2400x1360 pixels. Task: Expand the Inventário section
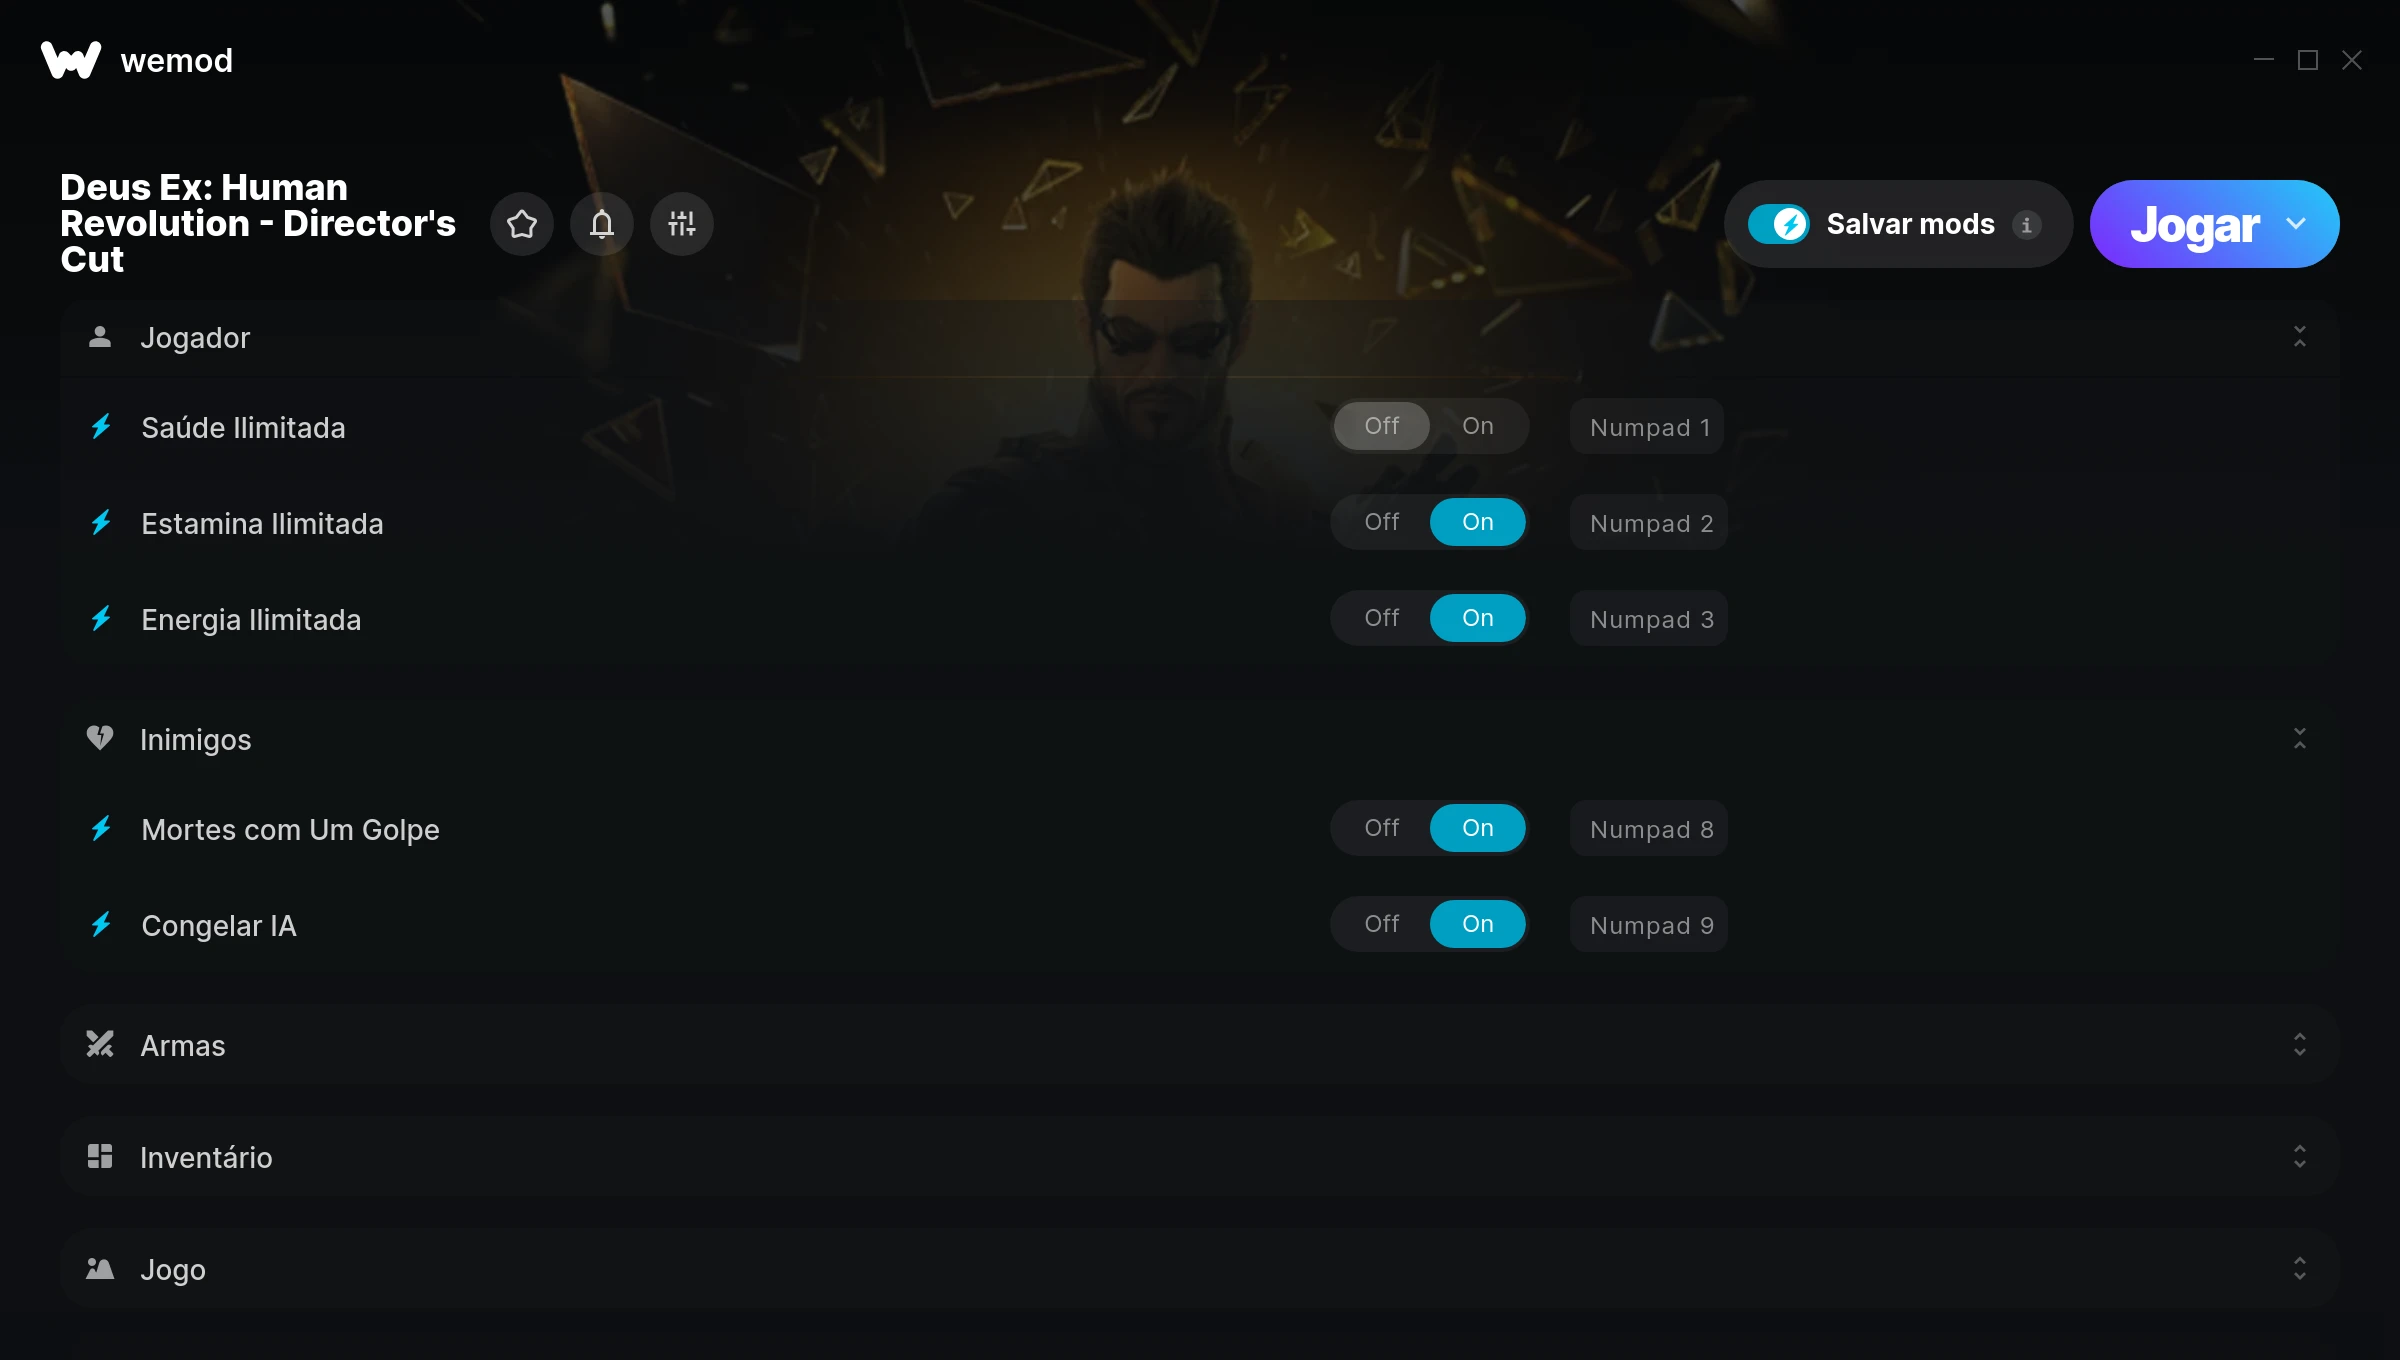1200,1157
